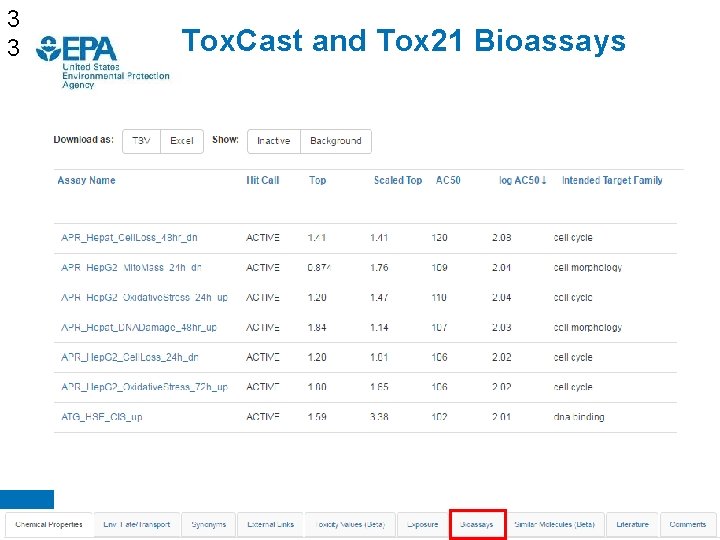Open the Synonyms tab
The image size is (720, 540).
[209, 524]
